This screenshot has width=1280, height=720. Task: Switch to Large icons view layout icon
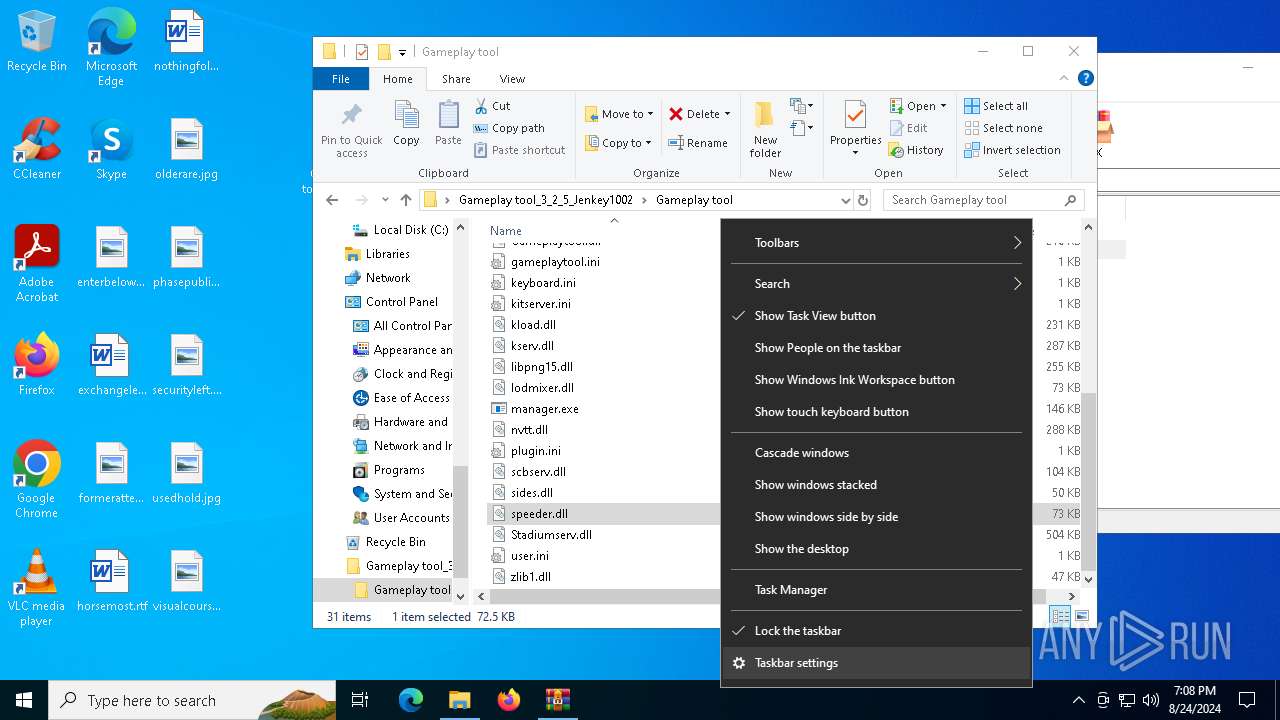click(x=1081, y=617)
